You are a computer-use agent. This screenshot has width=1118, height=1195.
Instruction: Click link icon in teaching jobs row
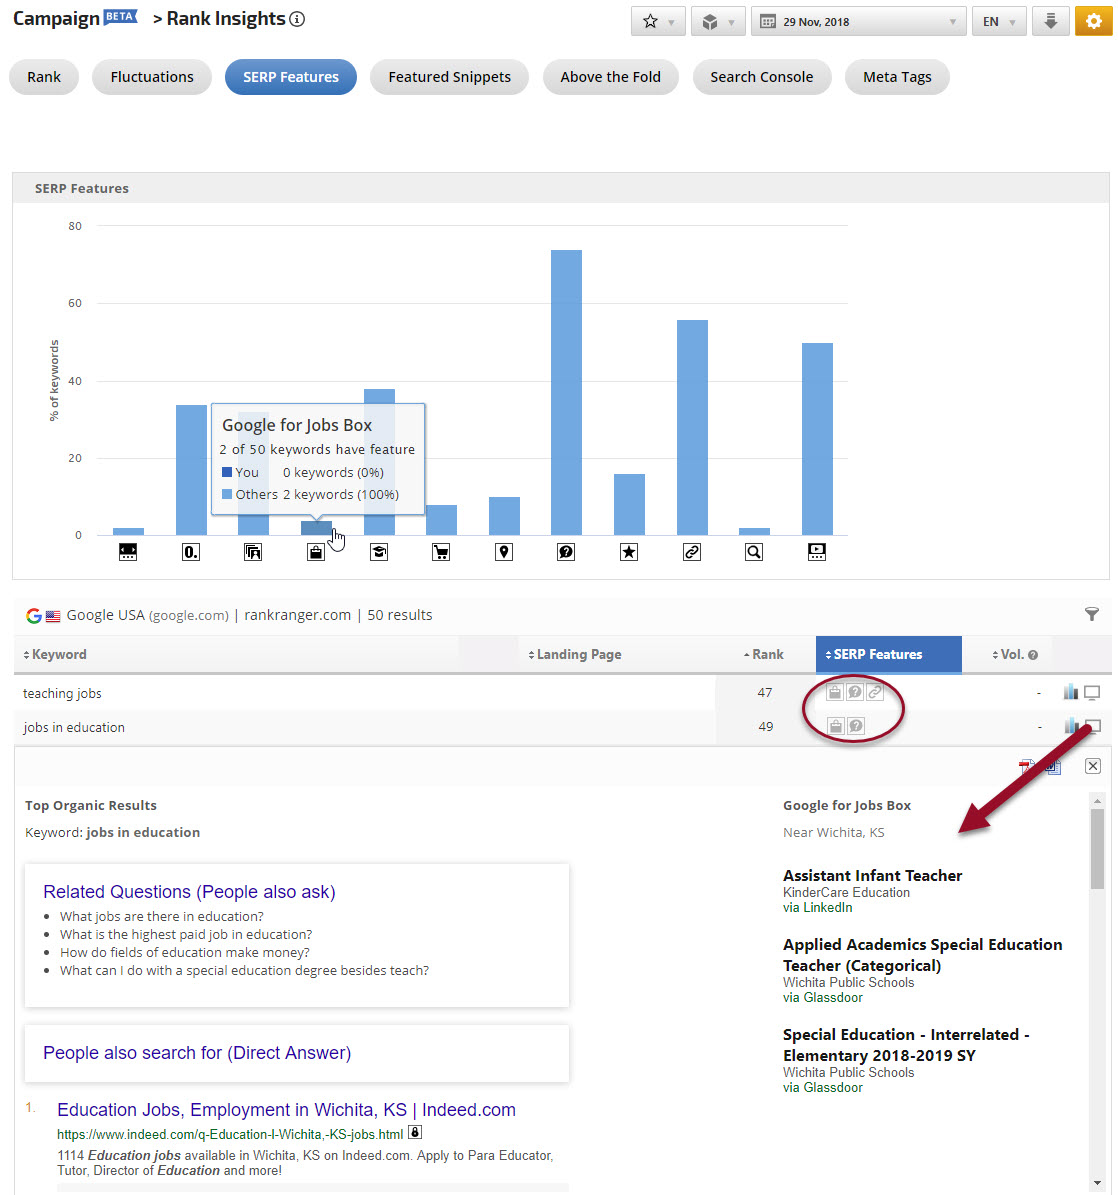(875, 692)
